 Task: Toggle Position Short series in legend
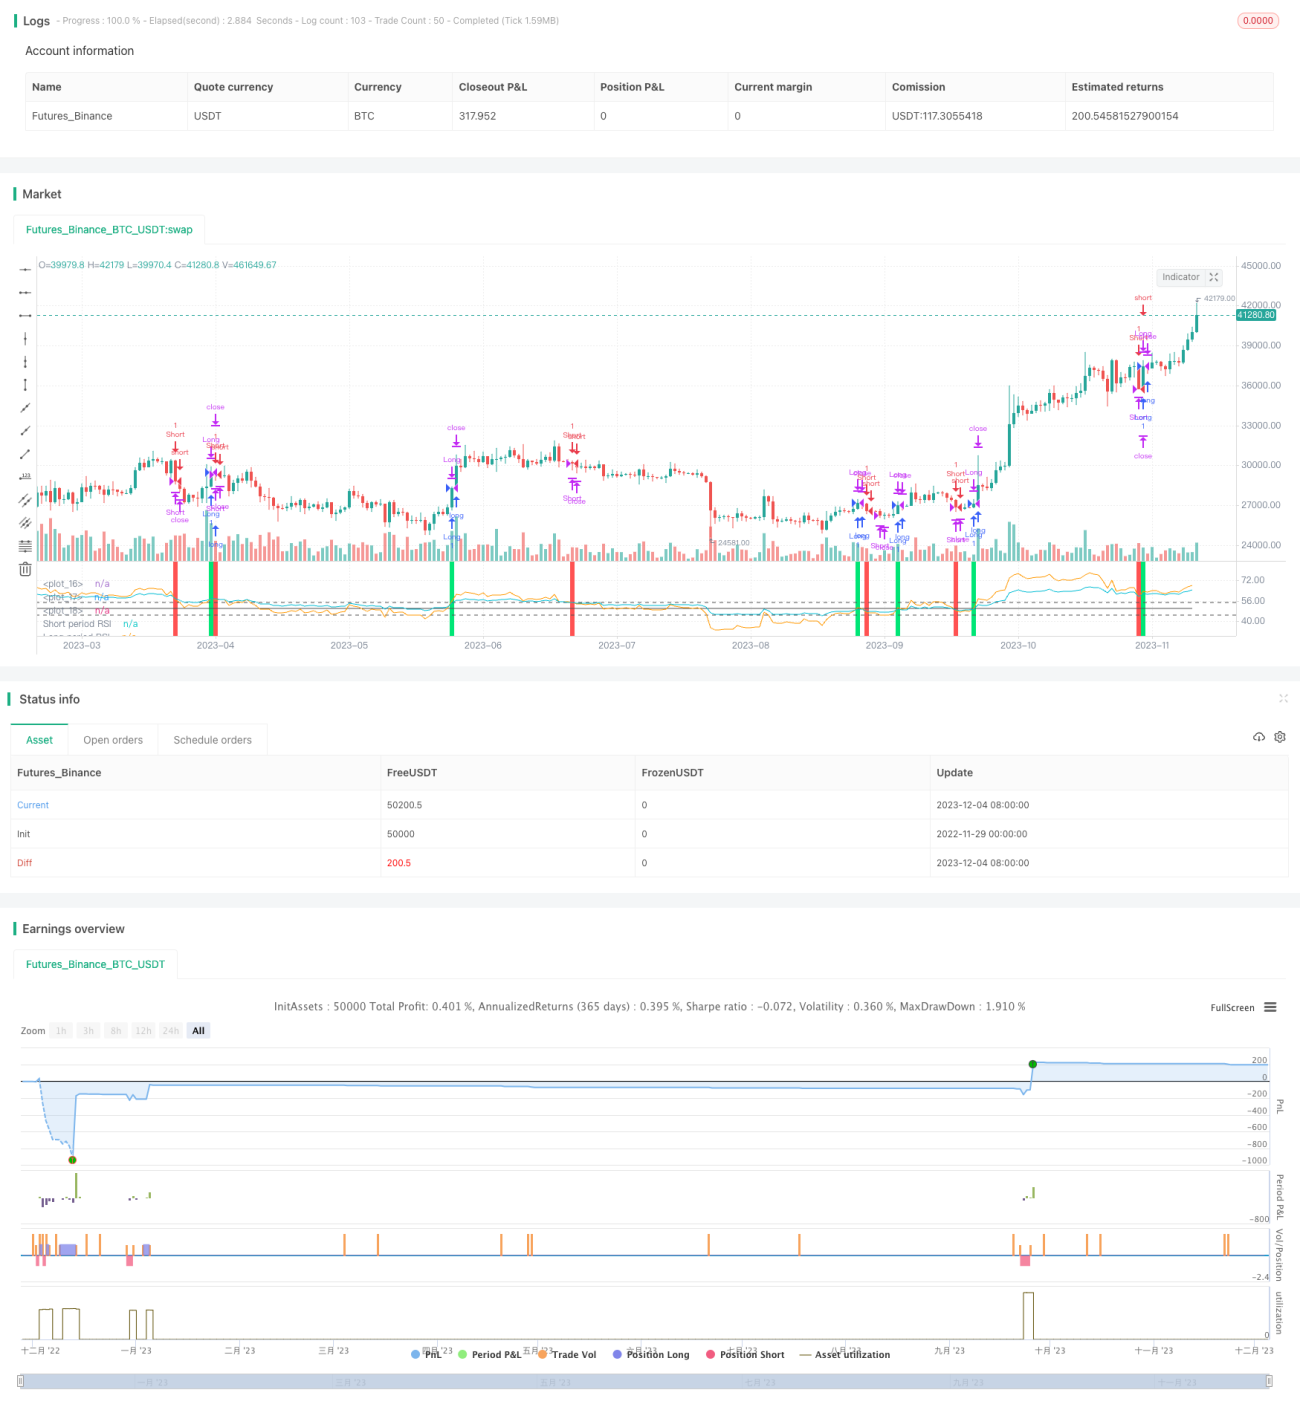[x=745, y=1354]
